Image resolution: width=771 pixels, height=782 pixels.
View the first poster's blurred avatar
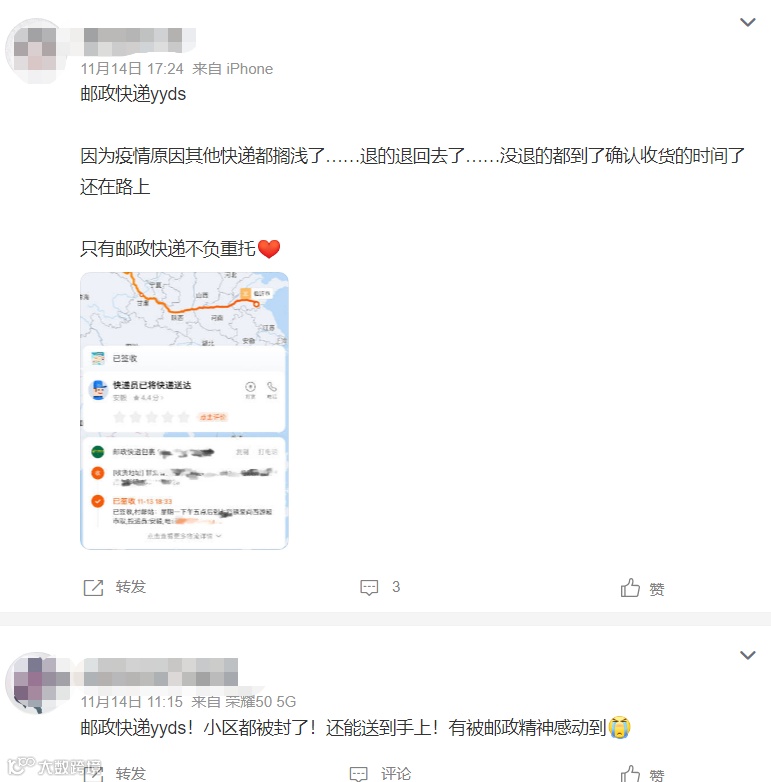coord(35,51)
